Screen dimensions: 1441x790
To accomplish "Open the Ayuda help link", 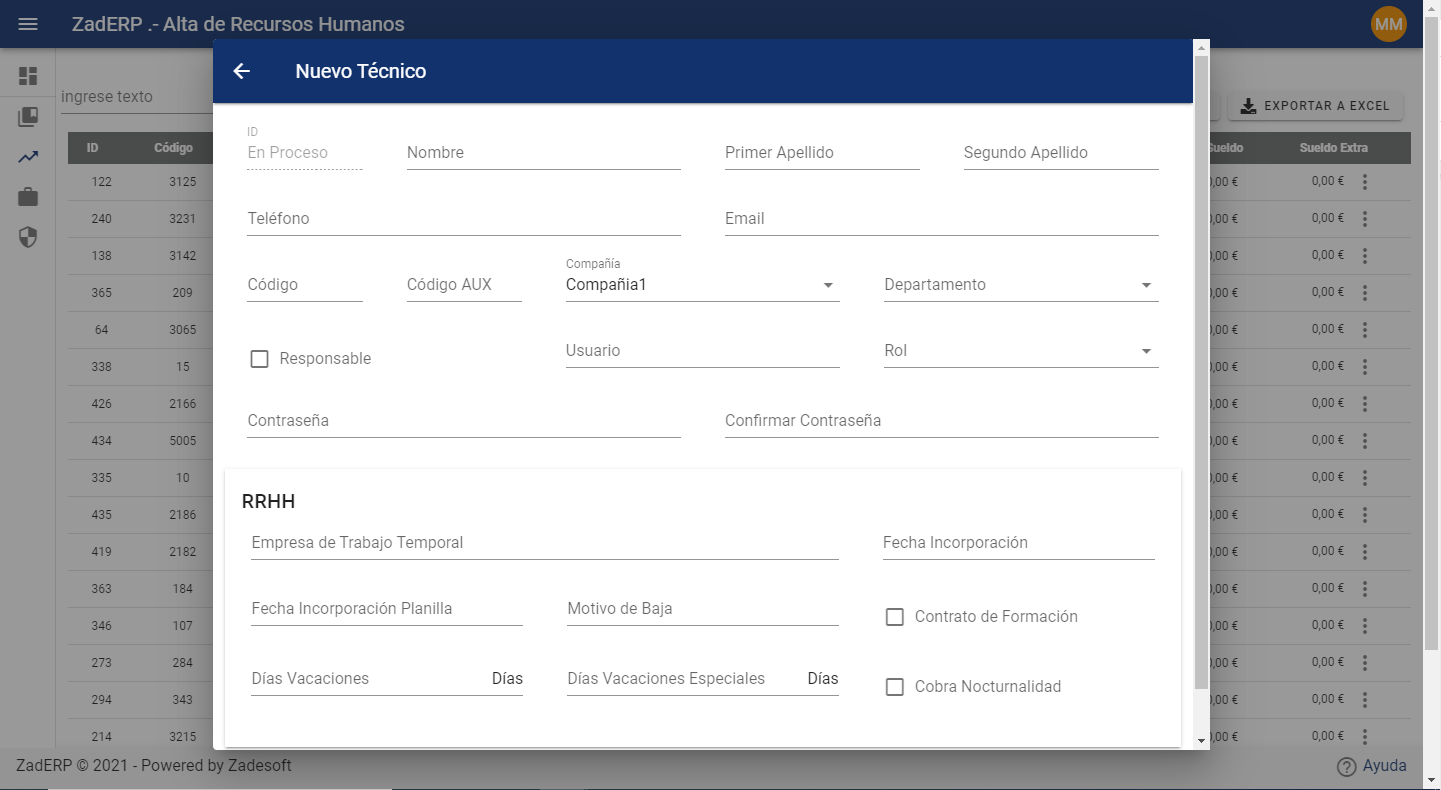I will [x=1384, y=766].
